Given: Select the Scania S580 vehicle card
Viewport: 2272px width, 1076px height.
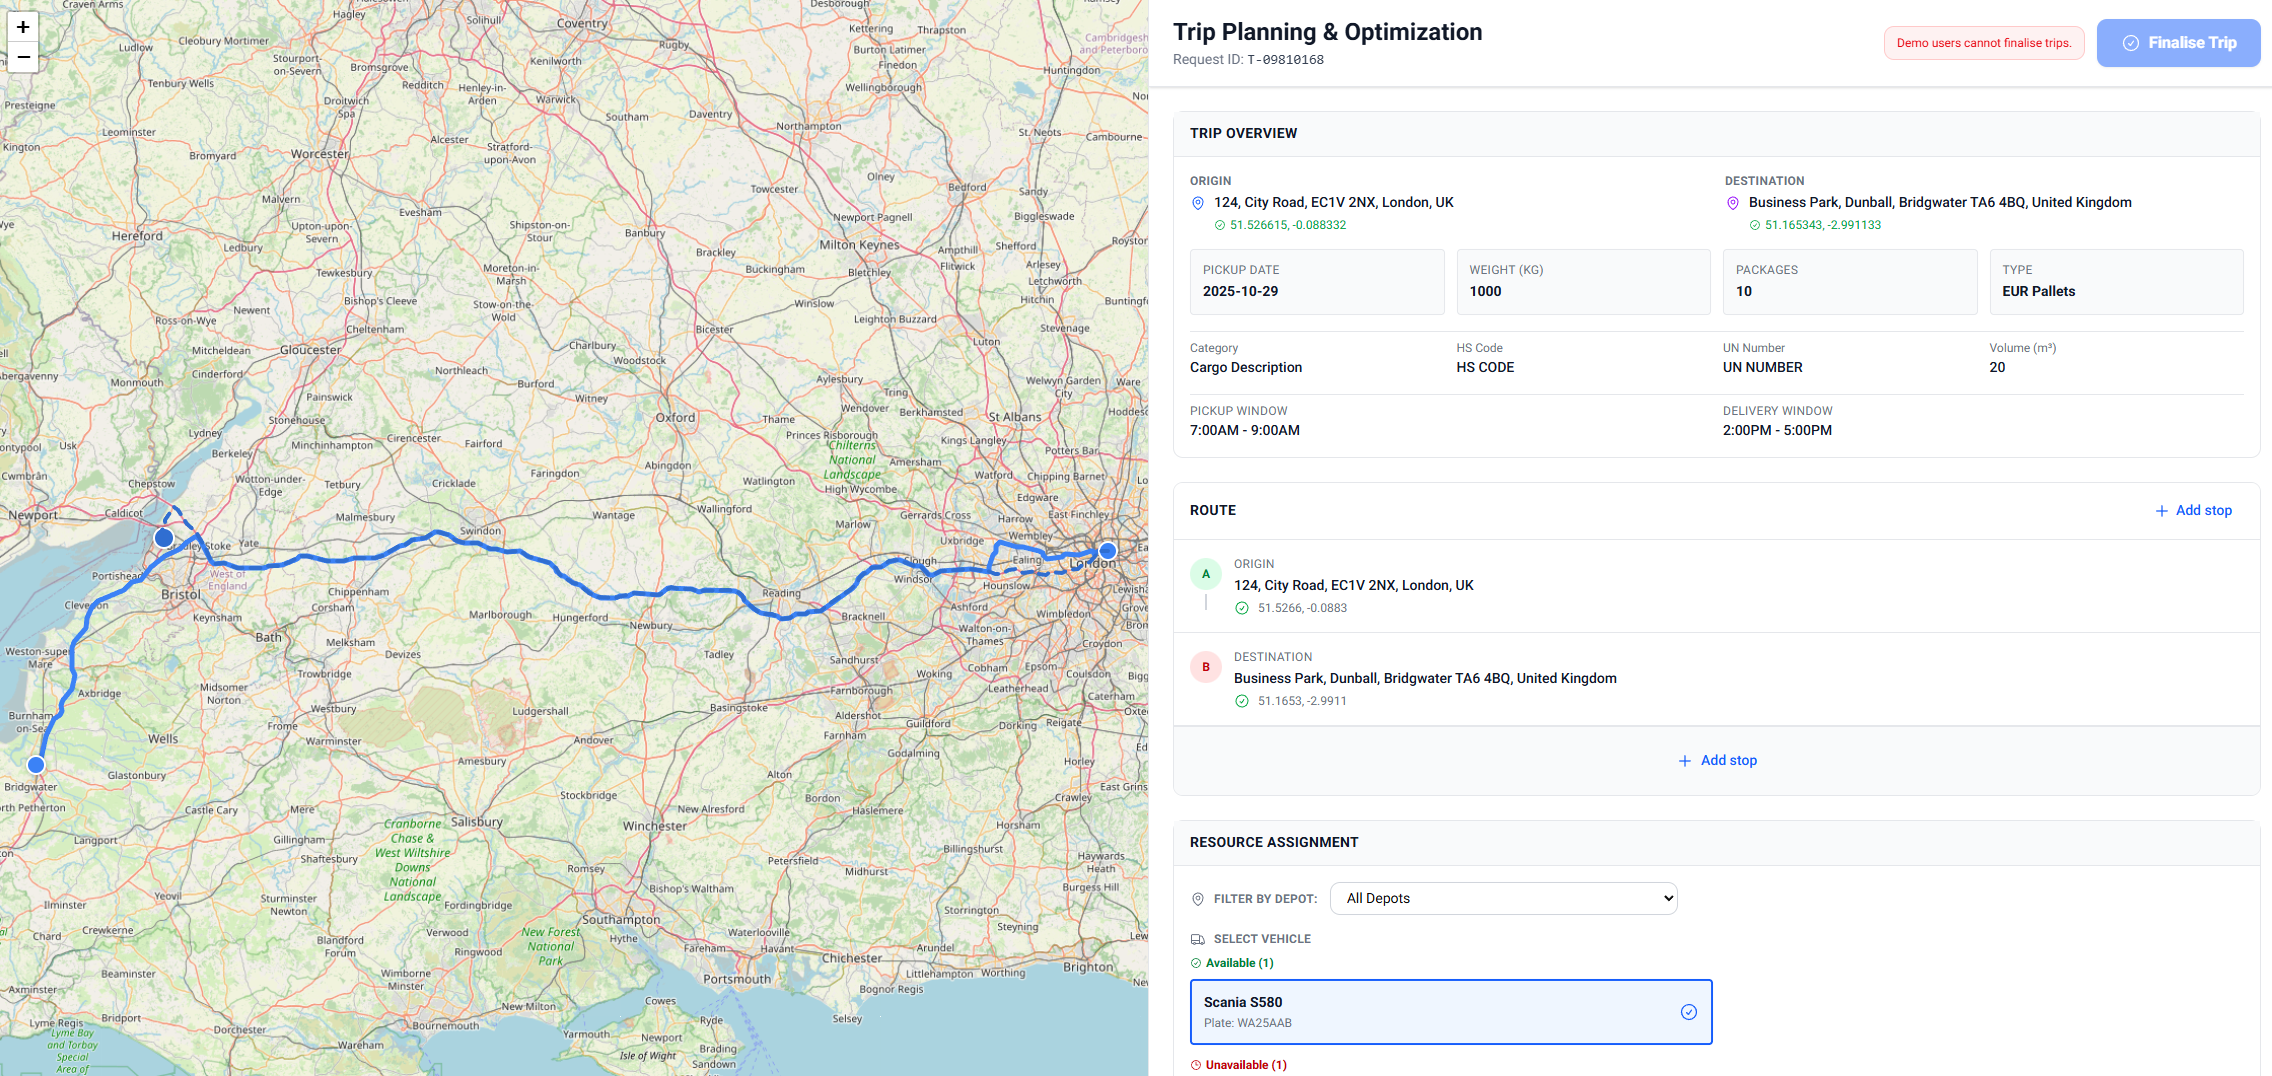Looking at the screenshot, I should pyautogui.click(x=1450, y=1011).
